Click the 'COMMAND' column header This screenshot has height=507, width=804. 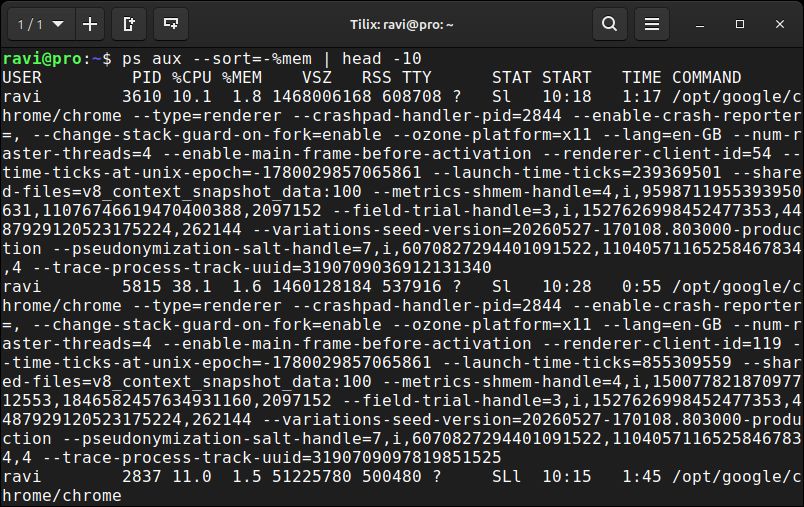(x=707, y=78)
